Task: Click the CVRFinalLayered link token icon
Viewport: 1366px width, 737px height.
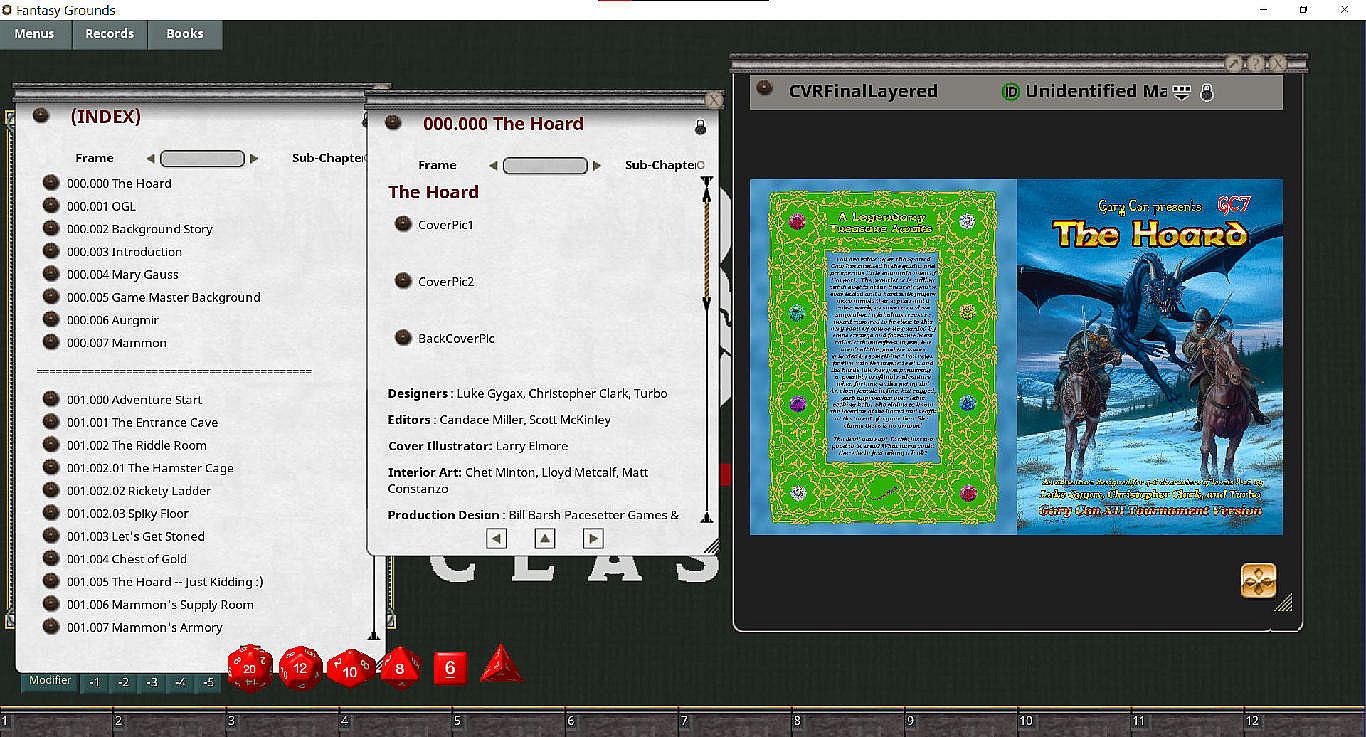Action: 765,89
